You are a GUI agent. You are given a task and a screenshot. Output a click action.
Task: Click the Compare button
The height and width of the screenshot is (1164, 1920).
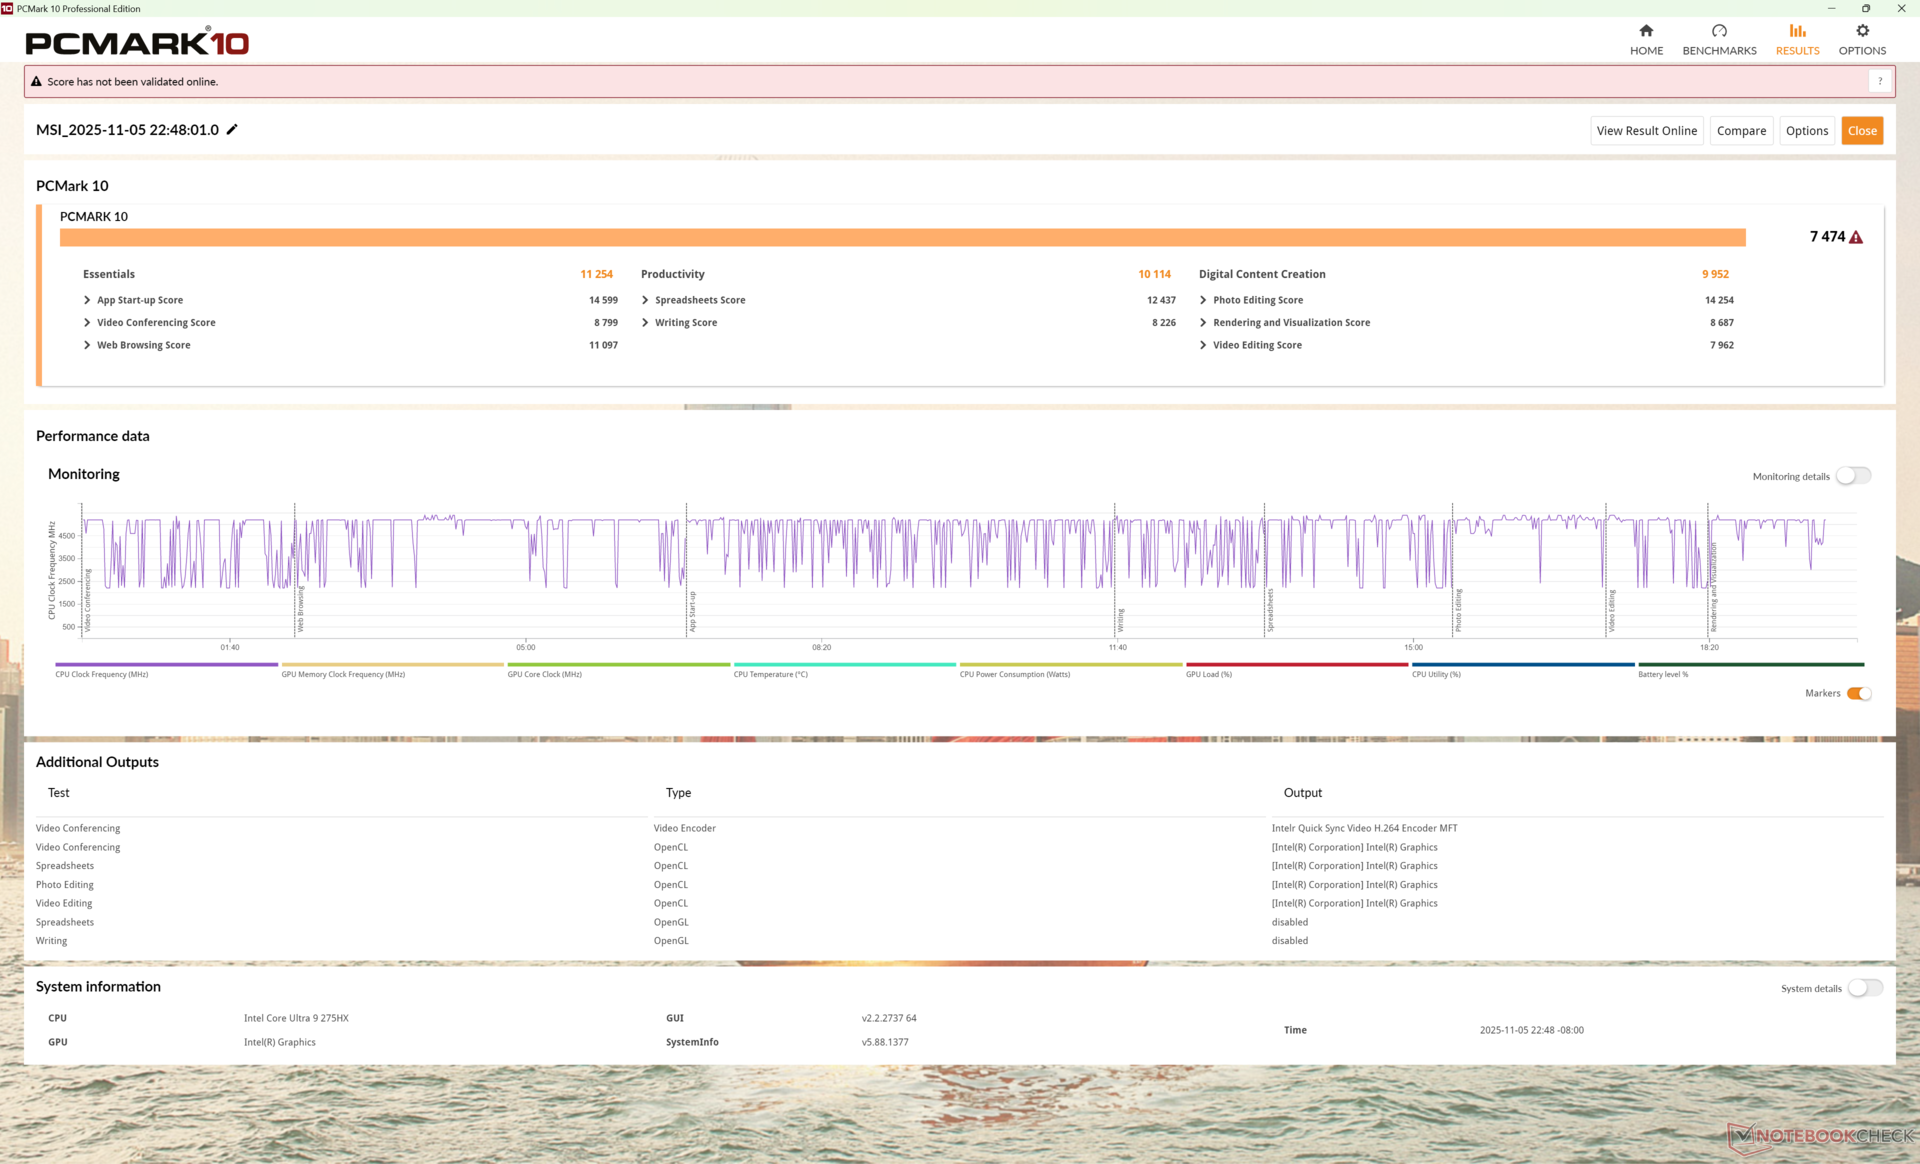point(1741,131)
